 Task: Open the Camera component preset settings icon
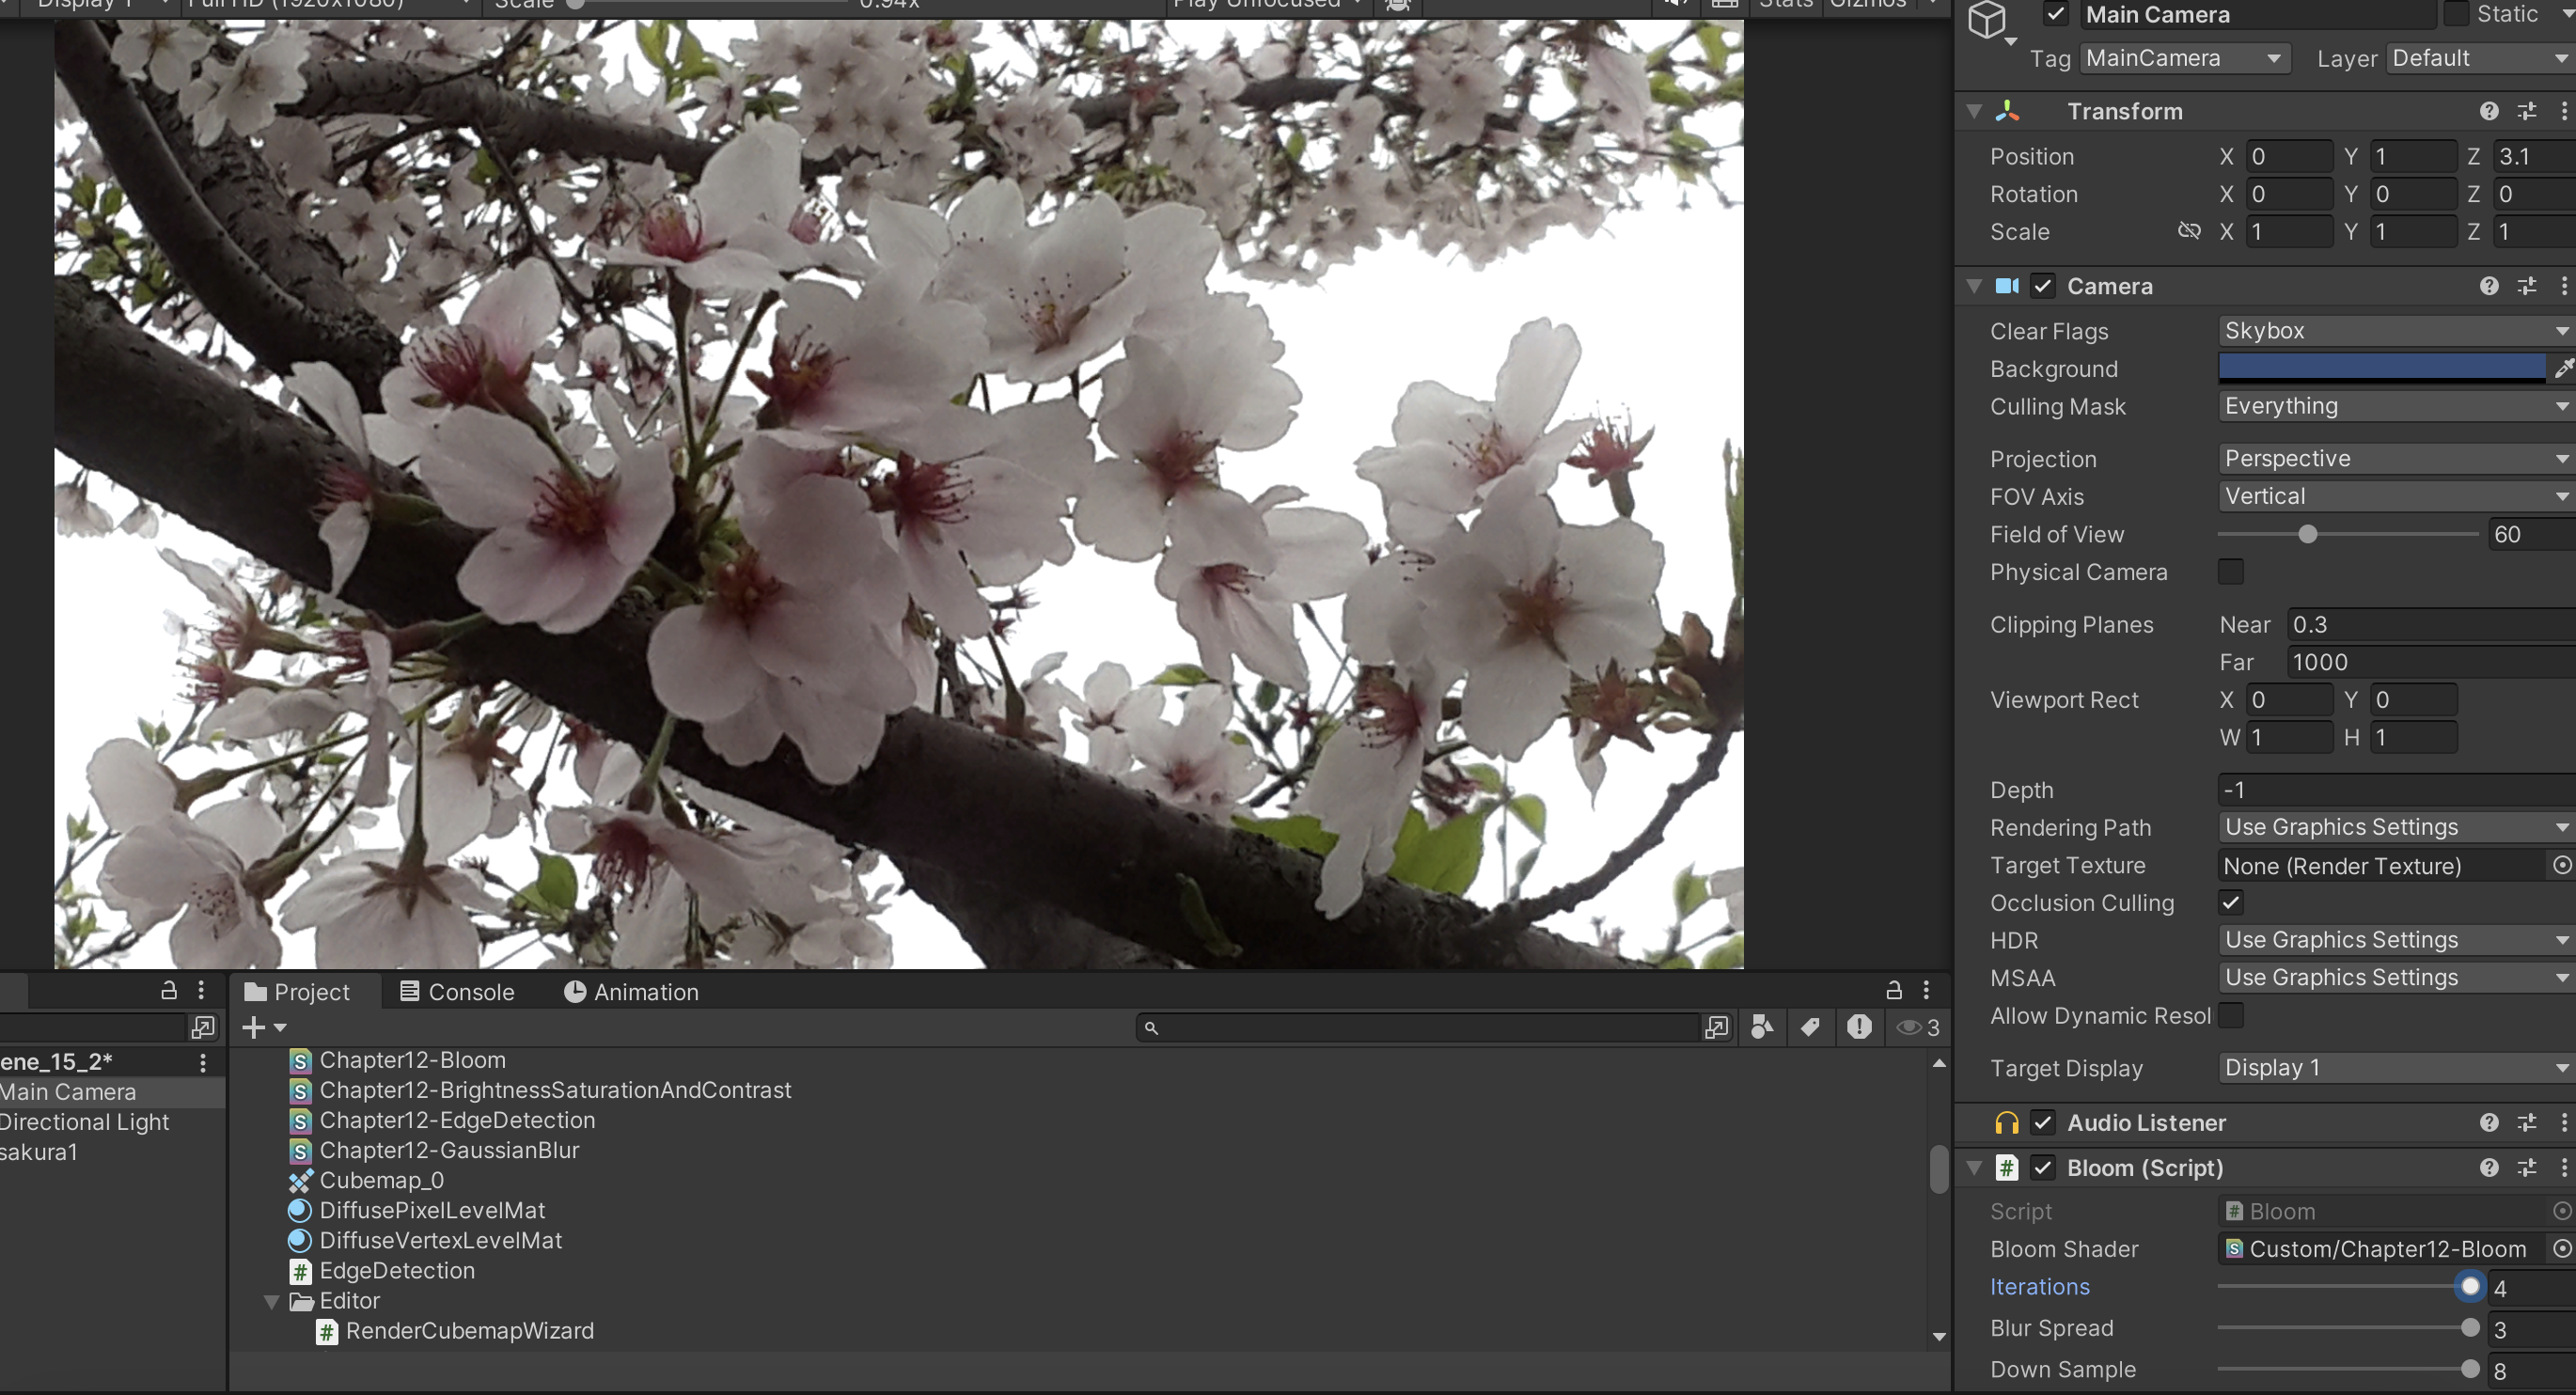tap(2527, 286)
